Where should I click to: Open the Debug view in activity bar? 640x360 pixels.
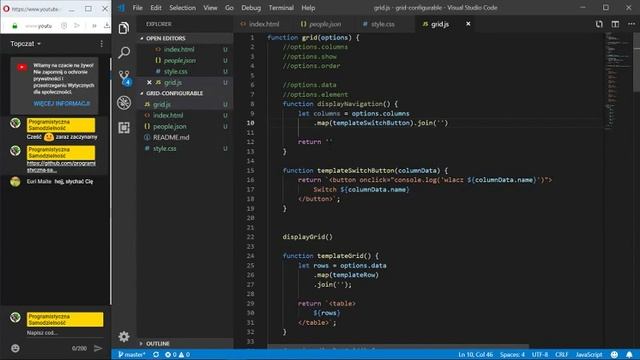(x=124, y=102)
